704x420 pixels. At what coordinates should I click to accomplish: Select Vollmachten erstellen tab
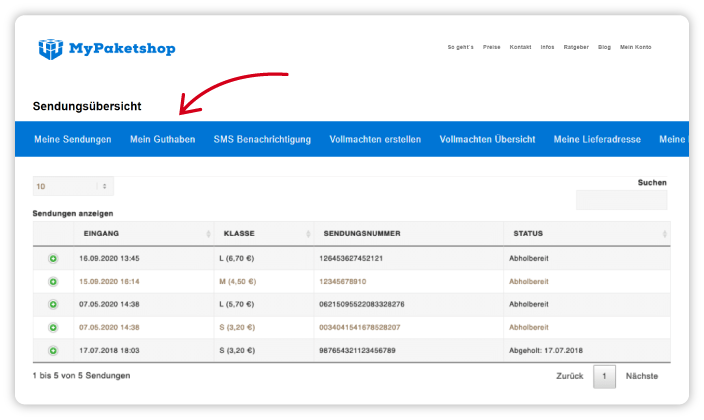tap(375, 139)
